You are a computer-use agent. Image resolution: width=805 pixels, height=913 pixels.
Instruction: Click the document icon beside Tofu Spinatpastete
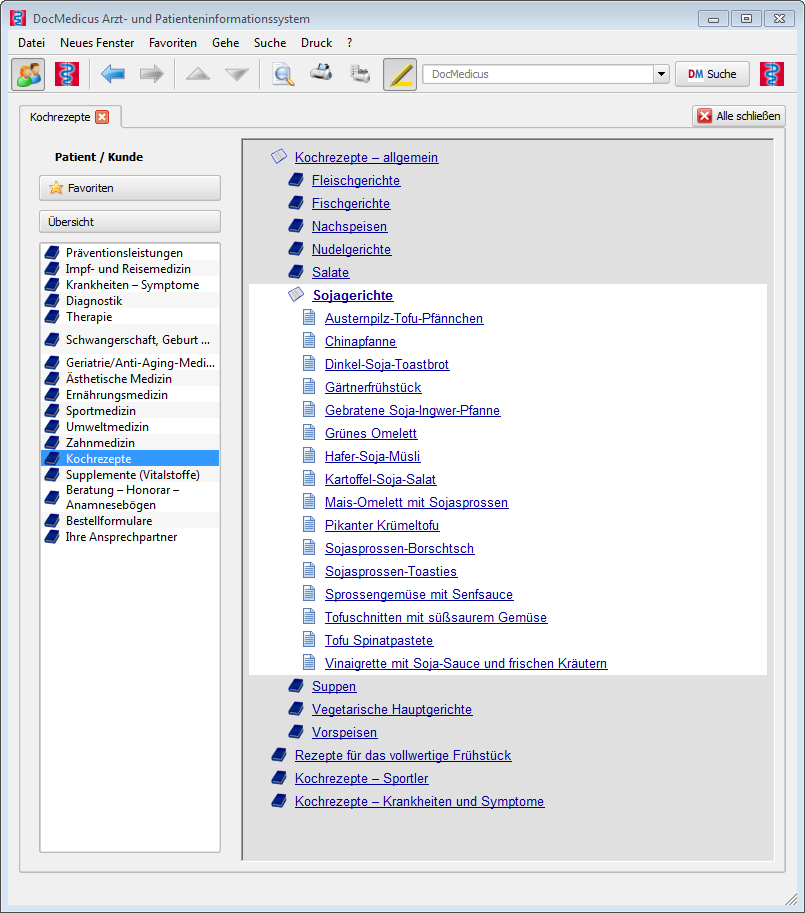pyautogui.click(x=309, y=639)
